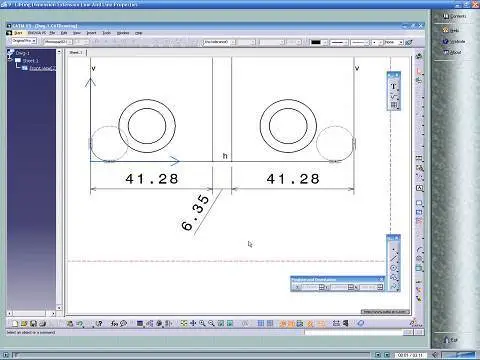Click the black color swatch

click(x=315, y=42)
